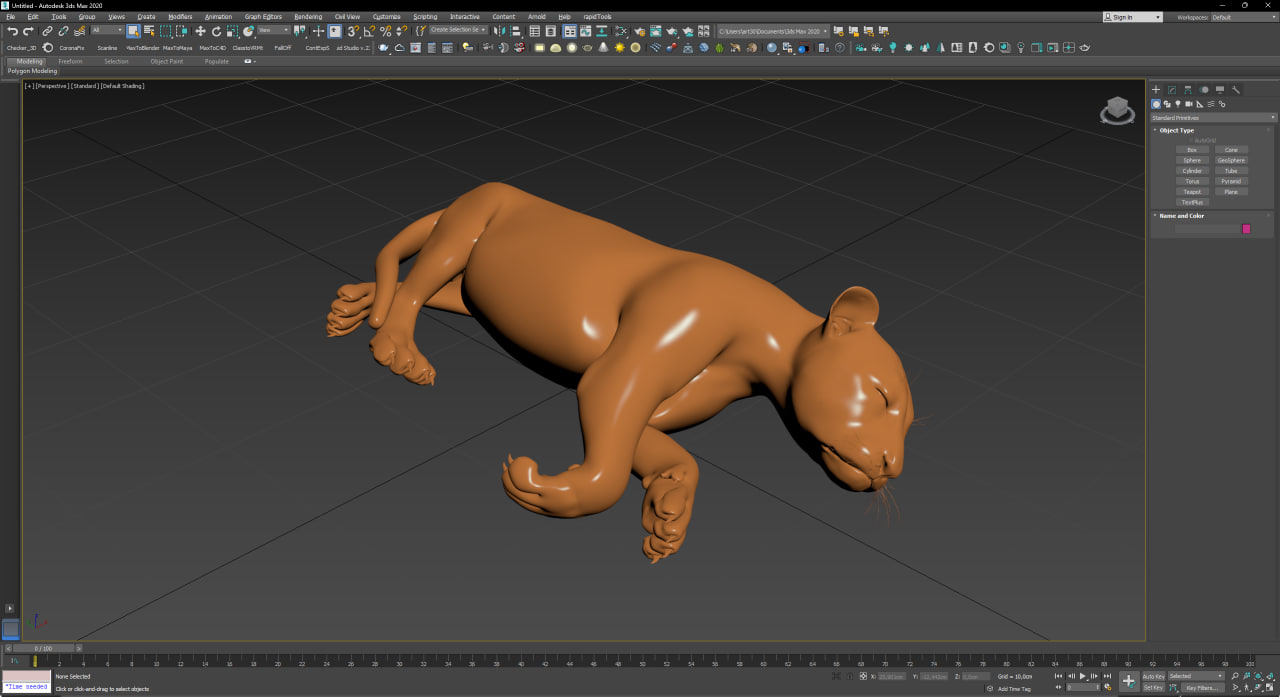Click the Redo arrow icon

coord(28,31)
